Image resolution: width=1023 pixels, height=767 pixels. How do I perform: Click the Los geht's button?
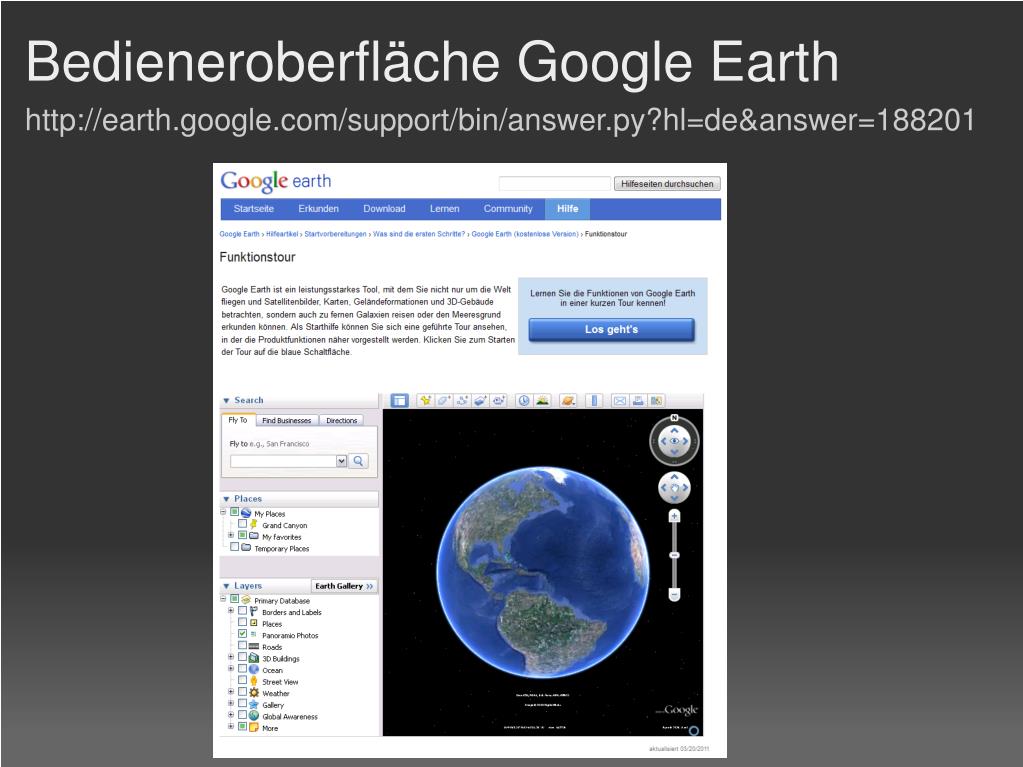point(611,330)
